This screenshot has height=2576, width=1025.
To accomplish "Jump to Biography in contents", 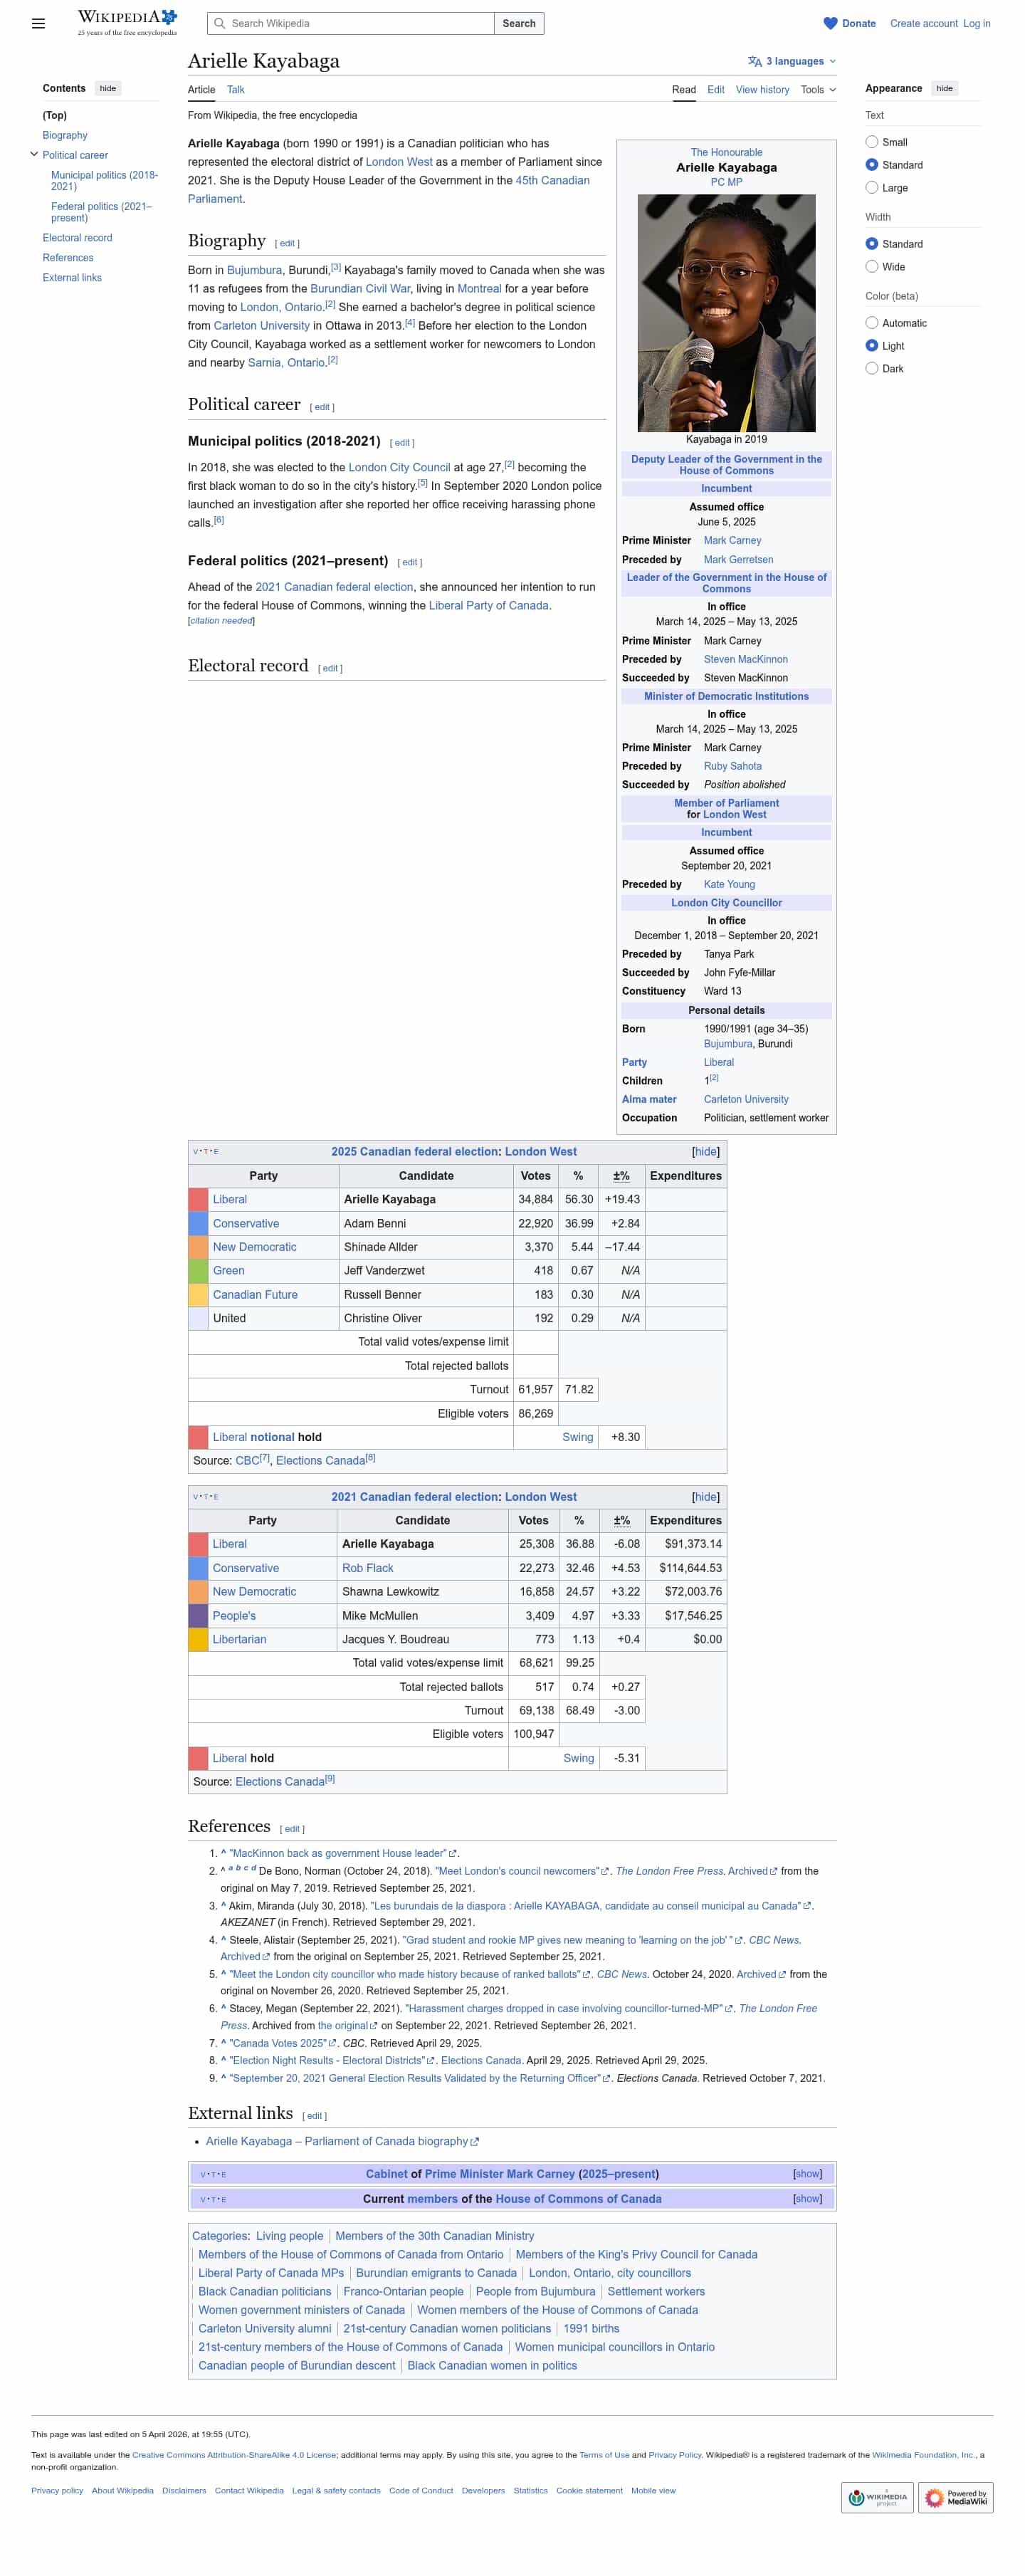I will pos(65,136).
